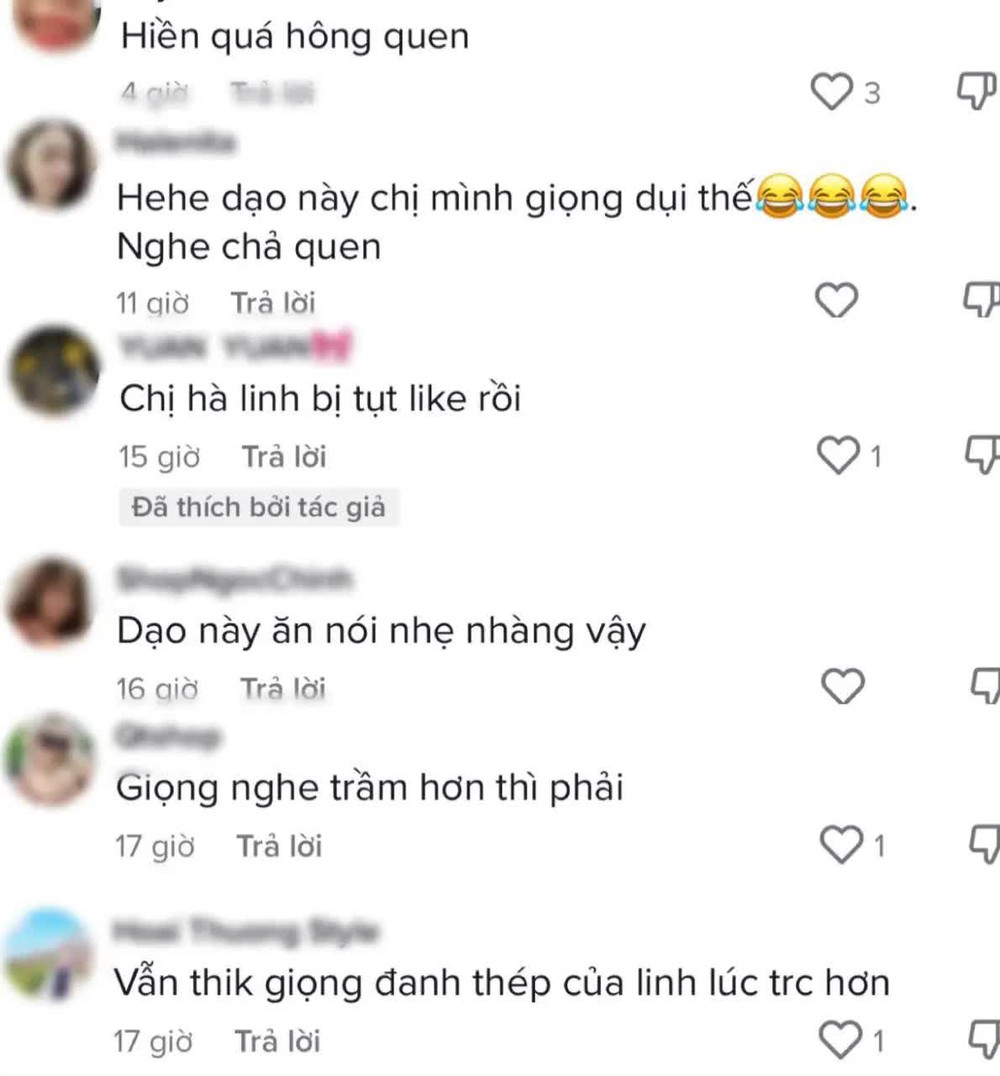Reply to the 15 giờ comment

284,457
